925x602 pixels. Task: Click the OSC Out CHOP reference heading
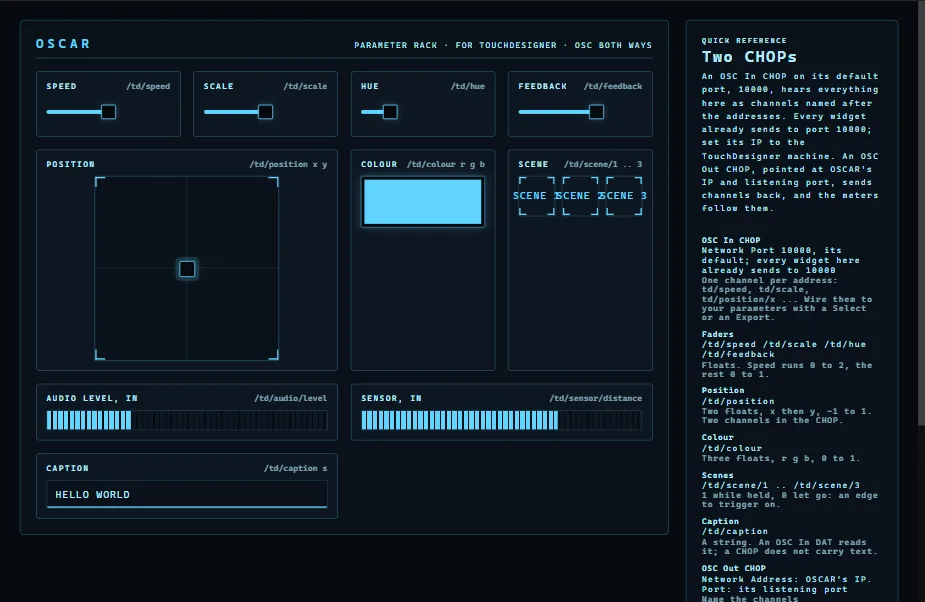point(733,568)
